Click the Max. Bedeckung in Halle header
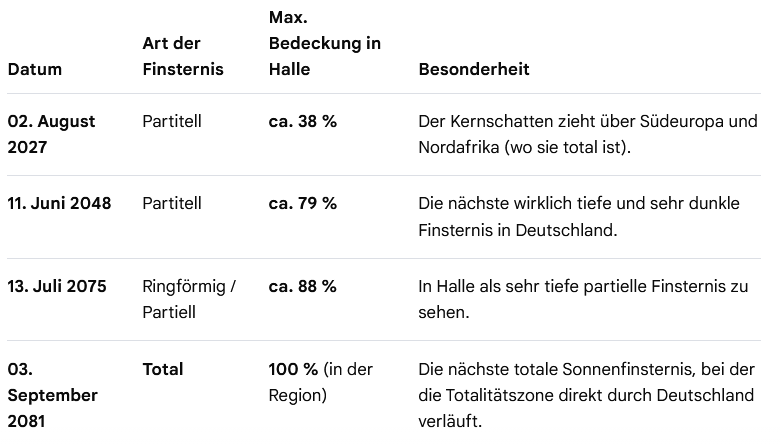 [x=325, y=43]
